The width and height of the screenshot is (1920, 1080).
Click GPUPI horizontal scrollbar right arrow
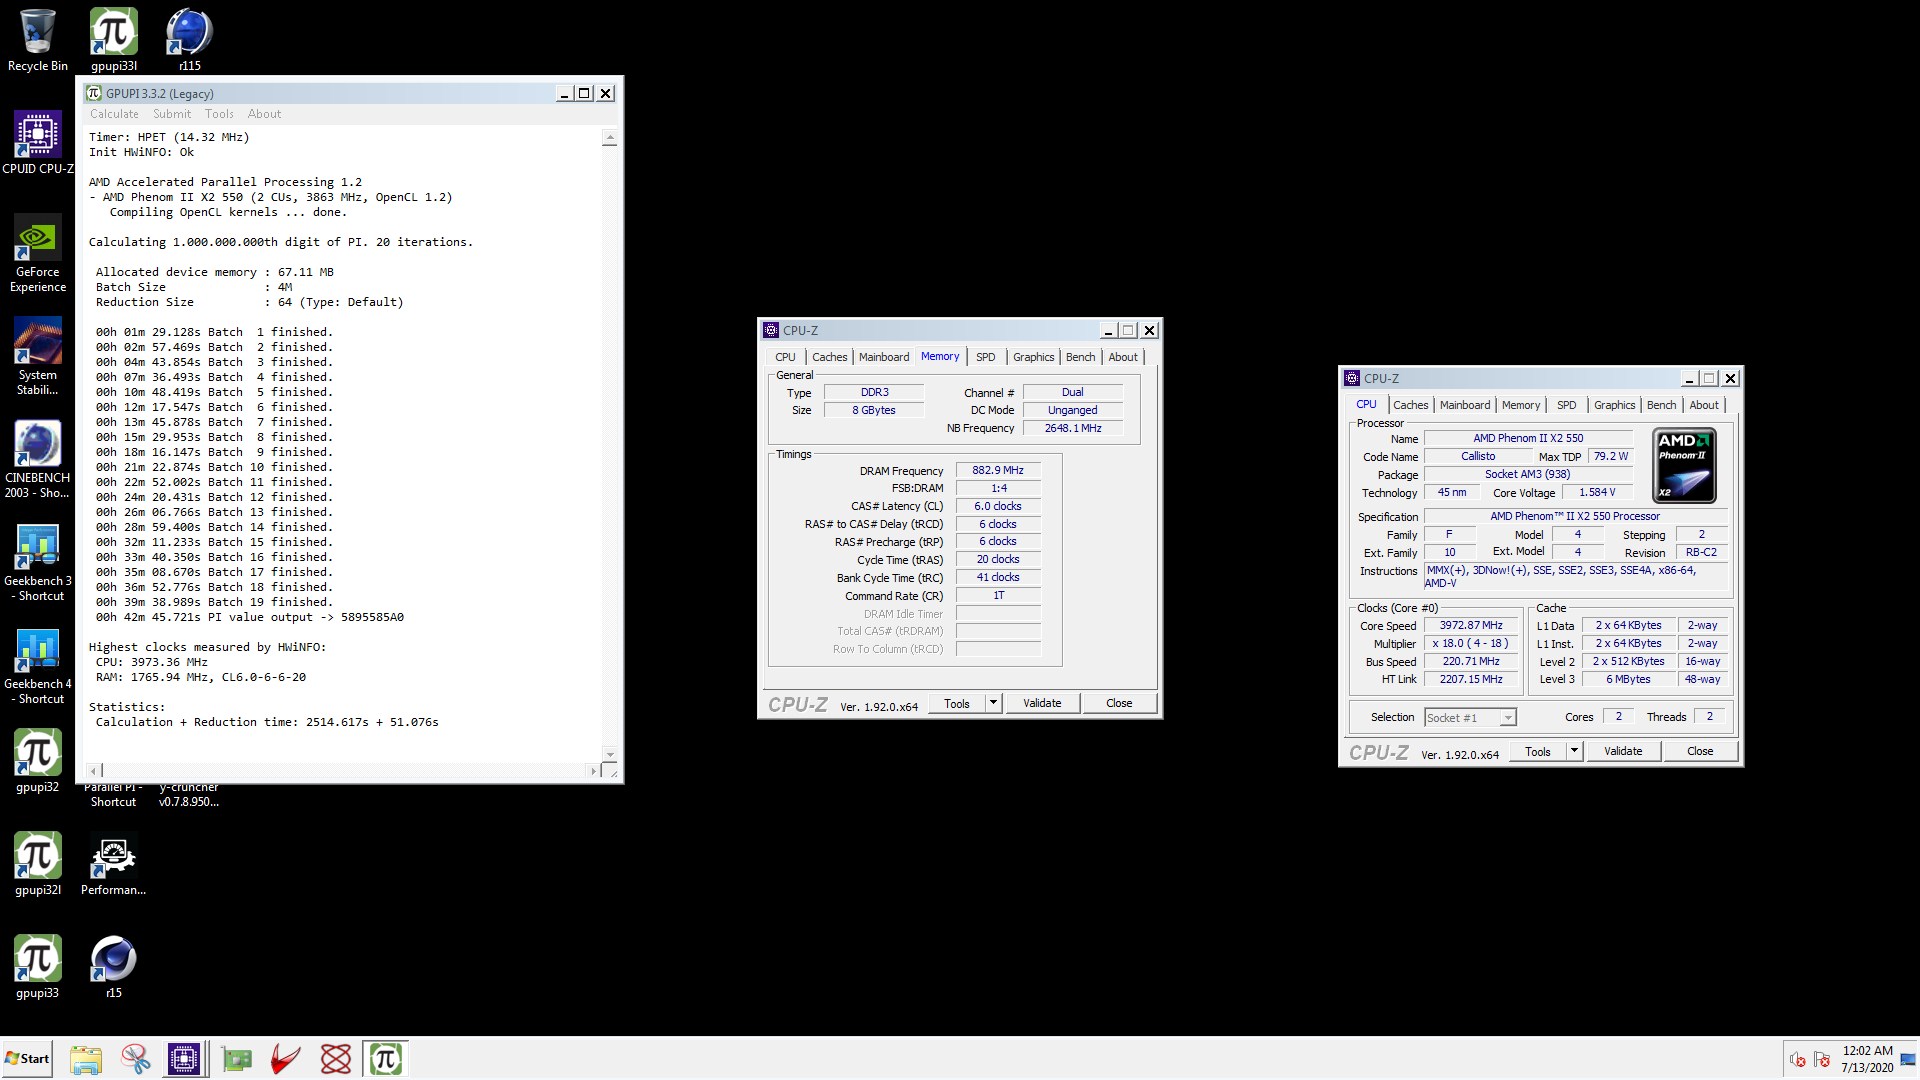[593, 771]
